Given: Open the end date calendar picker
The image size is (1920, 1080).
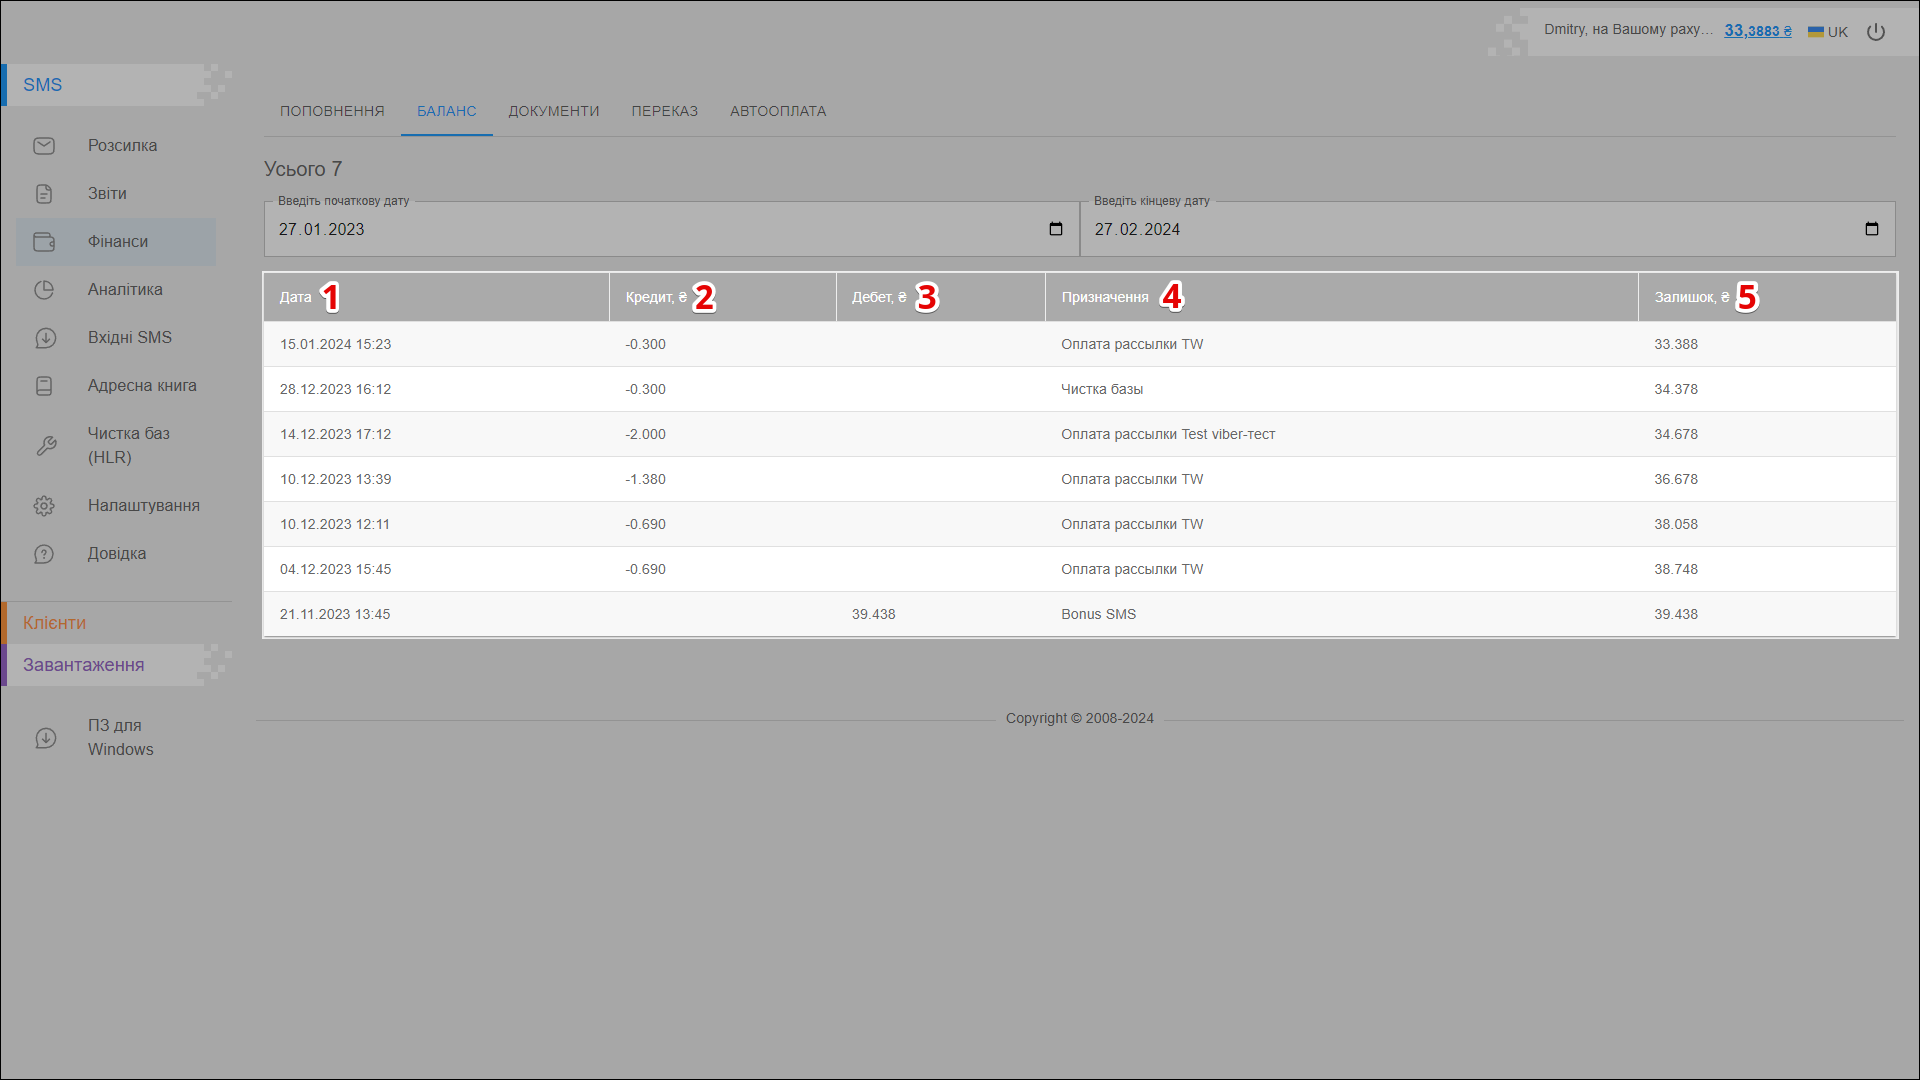Looking at the screenshot, I should 1871,229.
